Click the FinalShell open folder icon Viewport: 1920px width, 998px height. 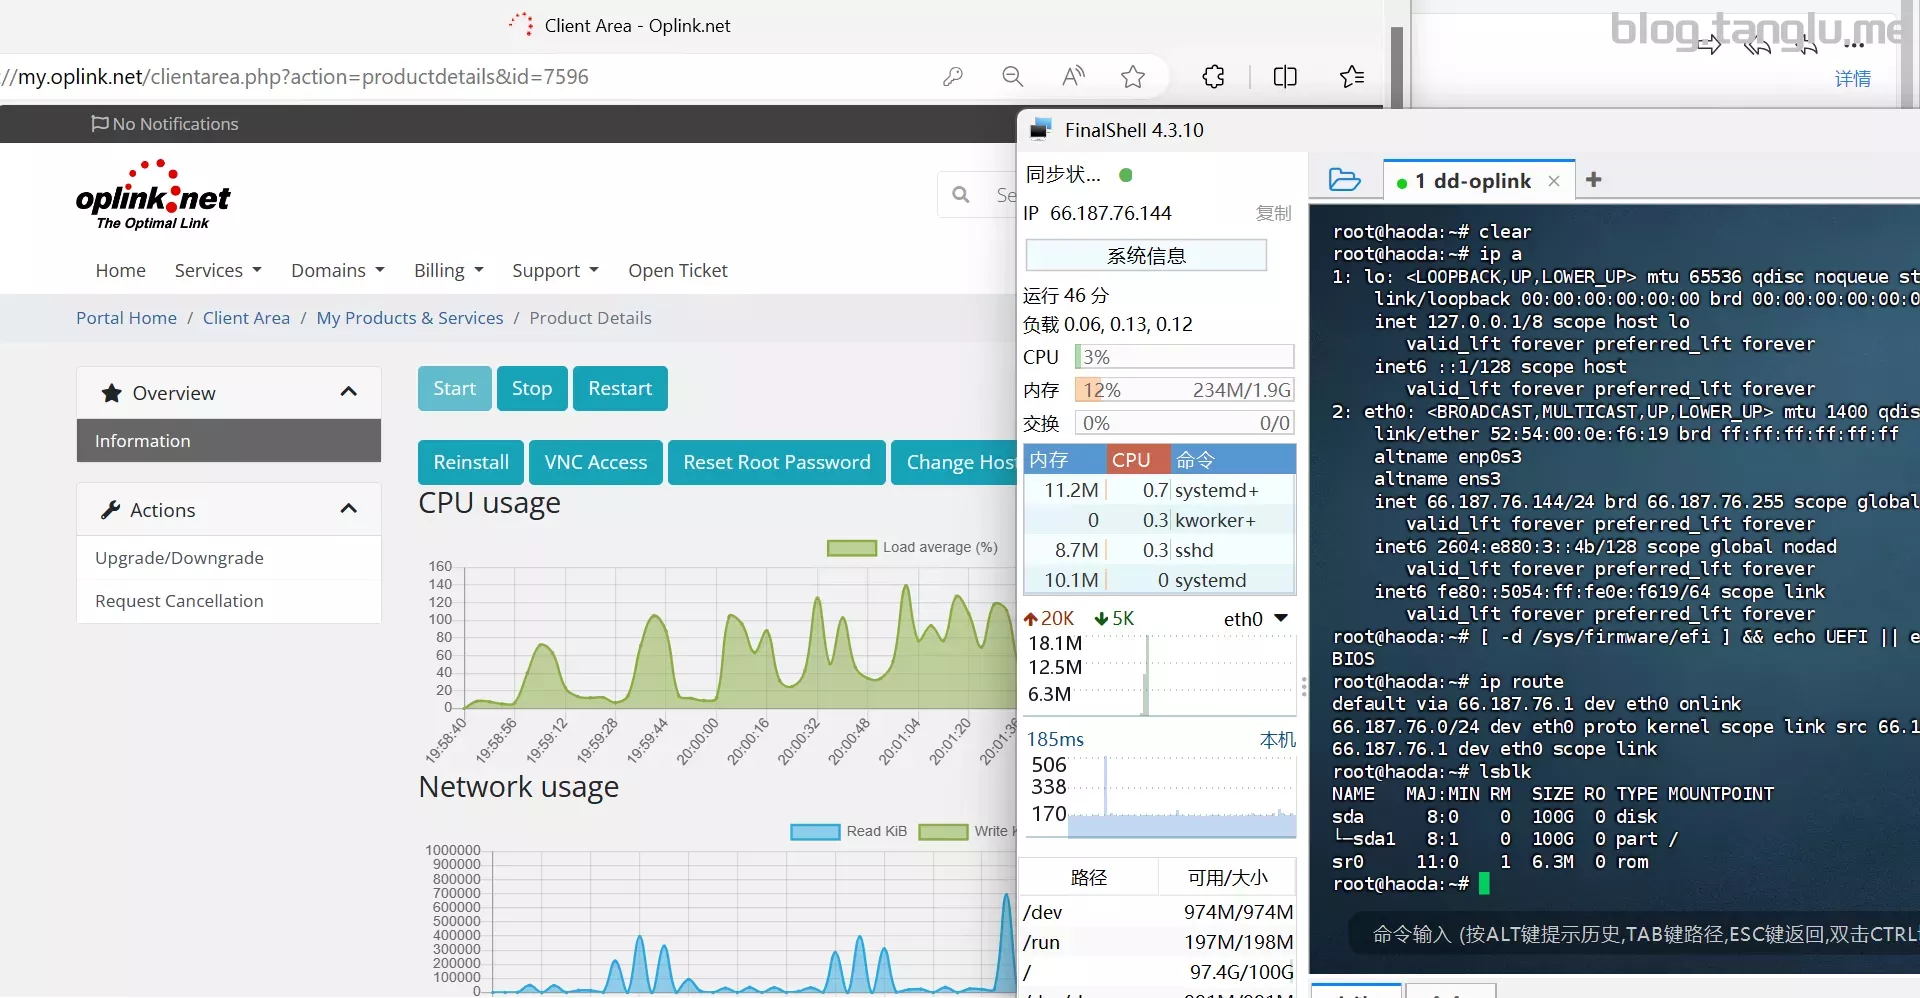pos(1344,180)
